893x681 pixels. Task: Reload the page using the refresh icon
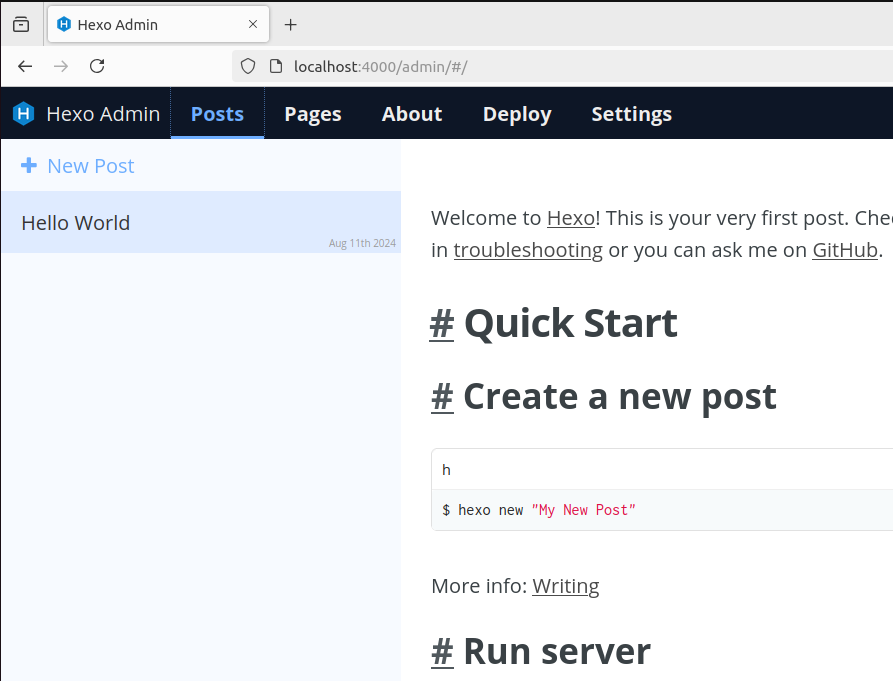(x=96, y=66)
